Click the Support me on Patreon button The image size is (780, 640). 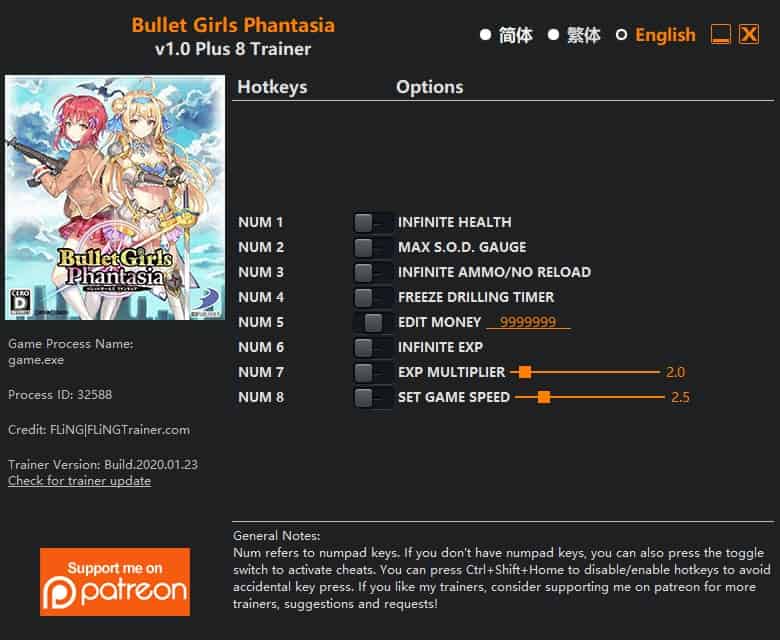pos(115,582)
